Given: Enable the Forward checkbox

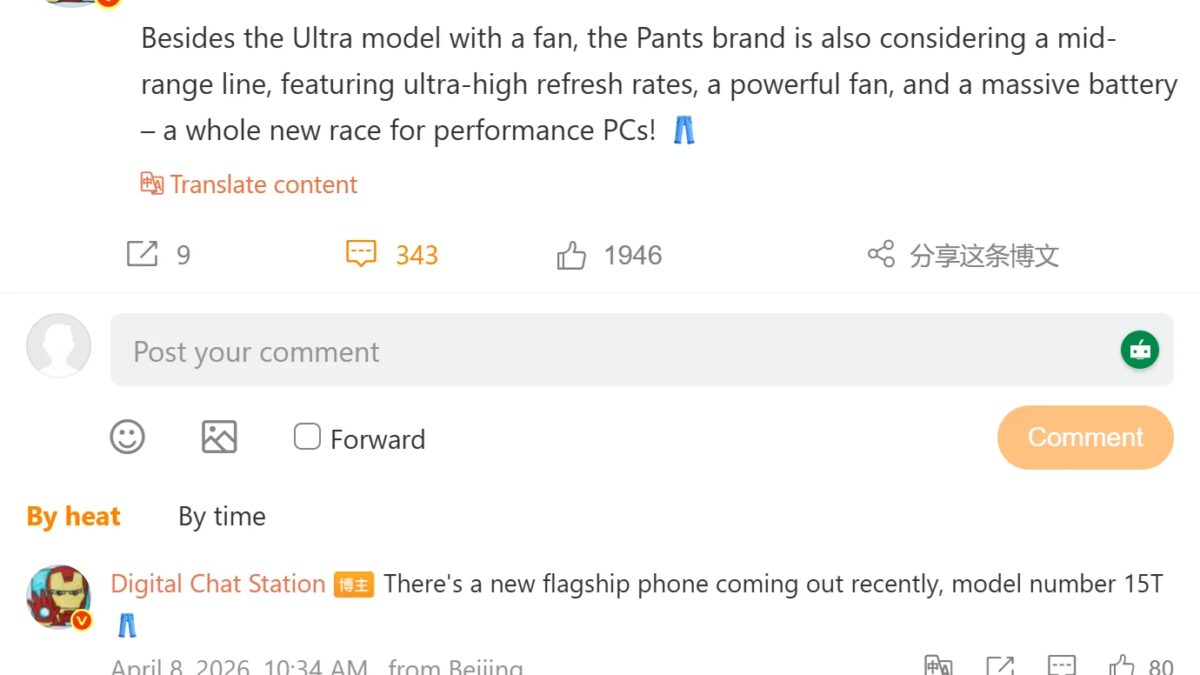Looking at the screenshot, I should (x=307, y=437).
